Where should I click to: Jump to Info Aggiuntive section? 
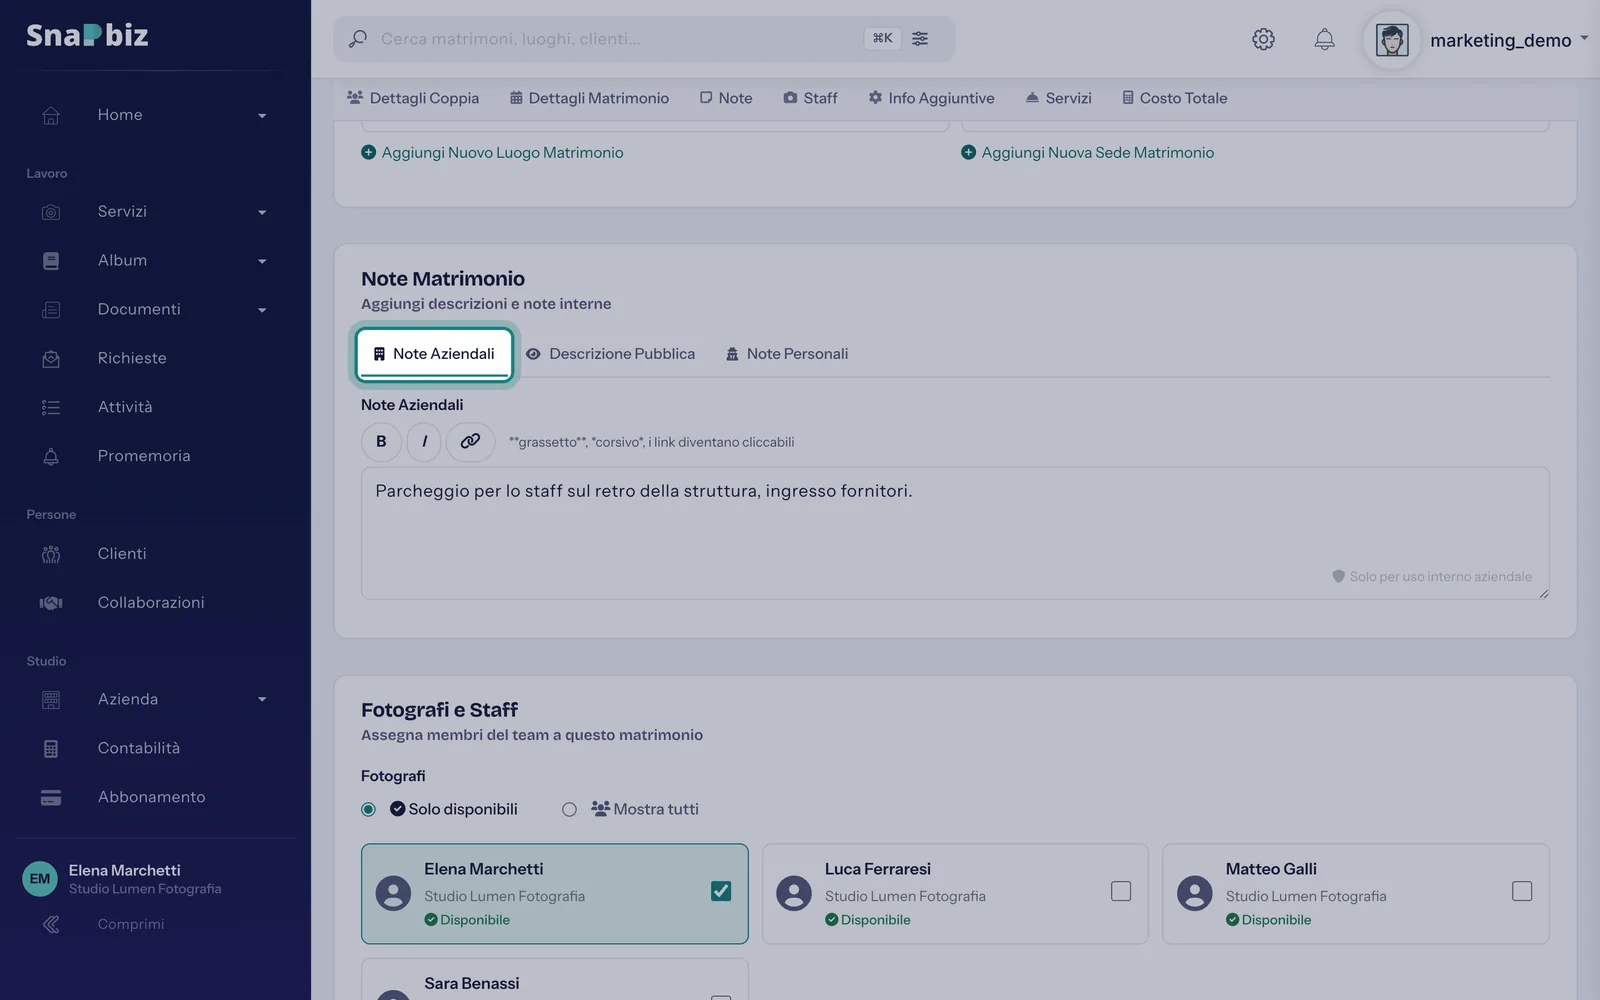click(x=931, y=98)
